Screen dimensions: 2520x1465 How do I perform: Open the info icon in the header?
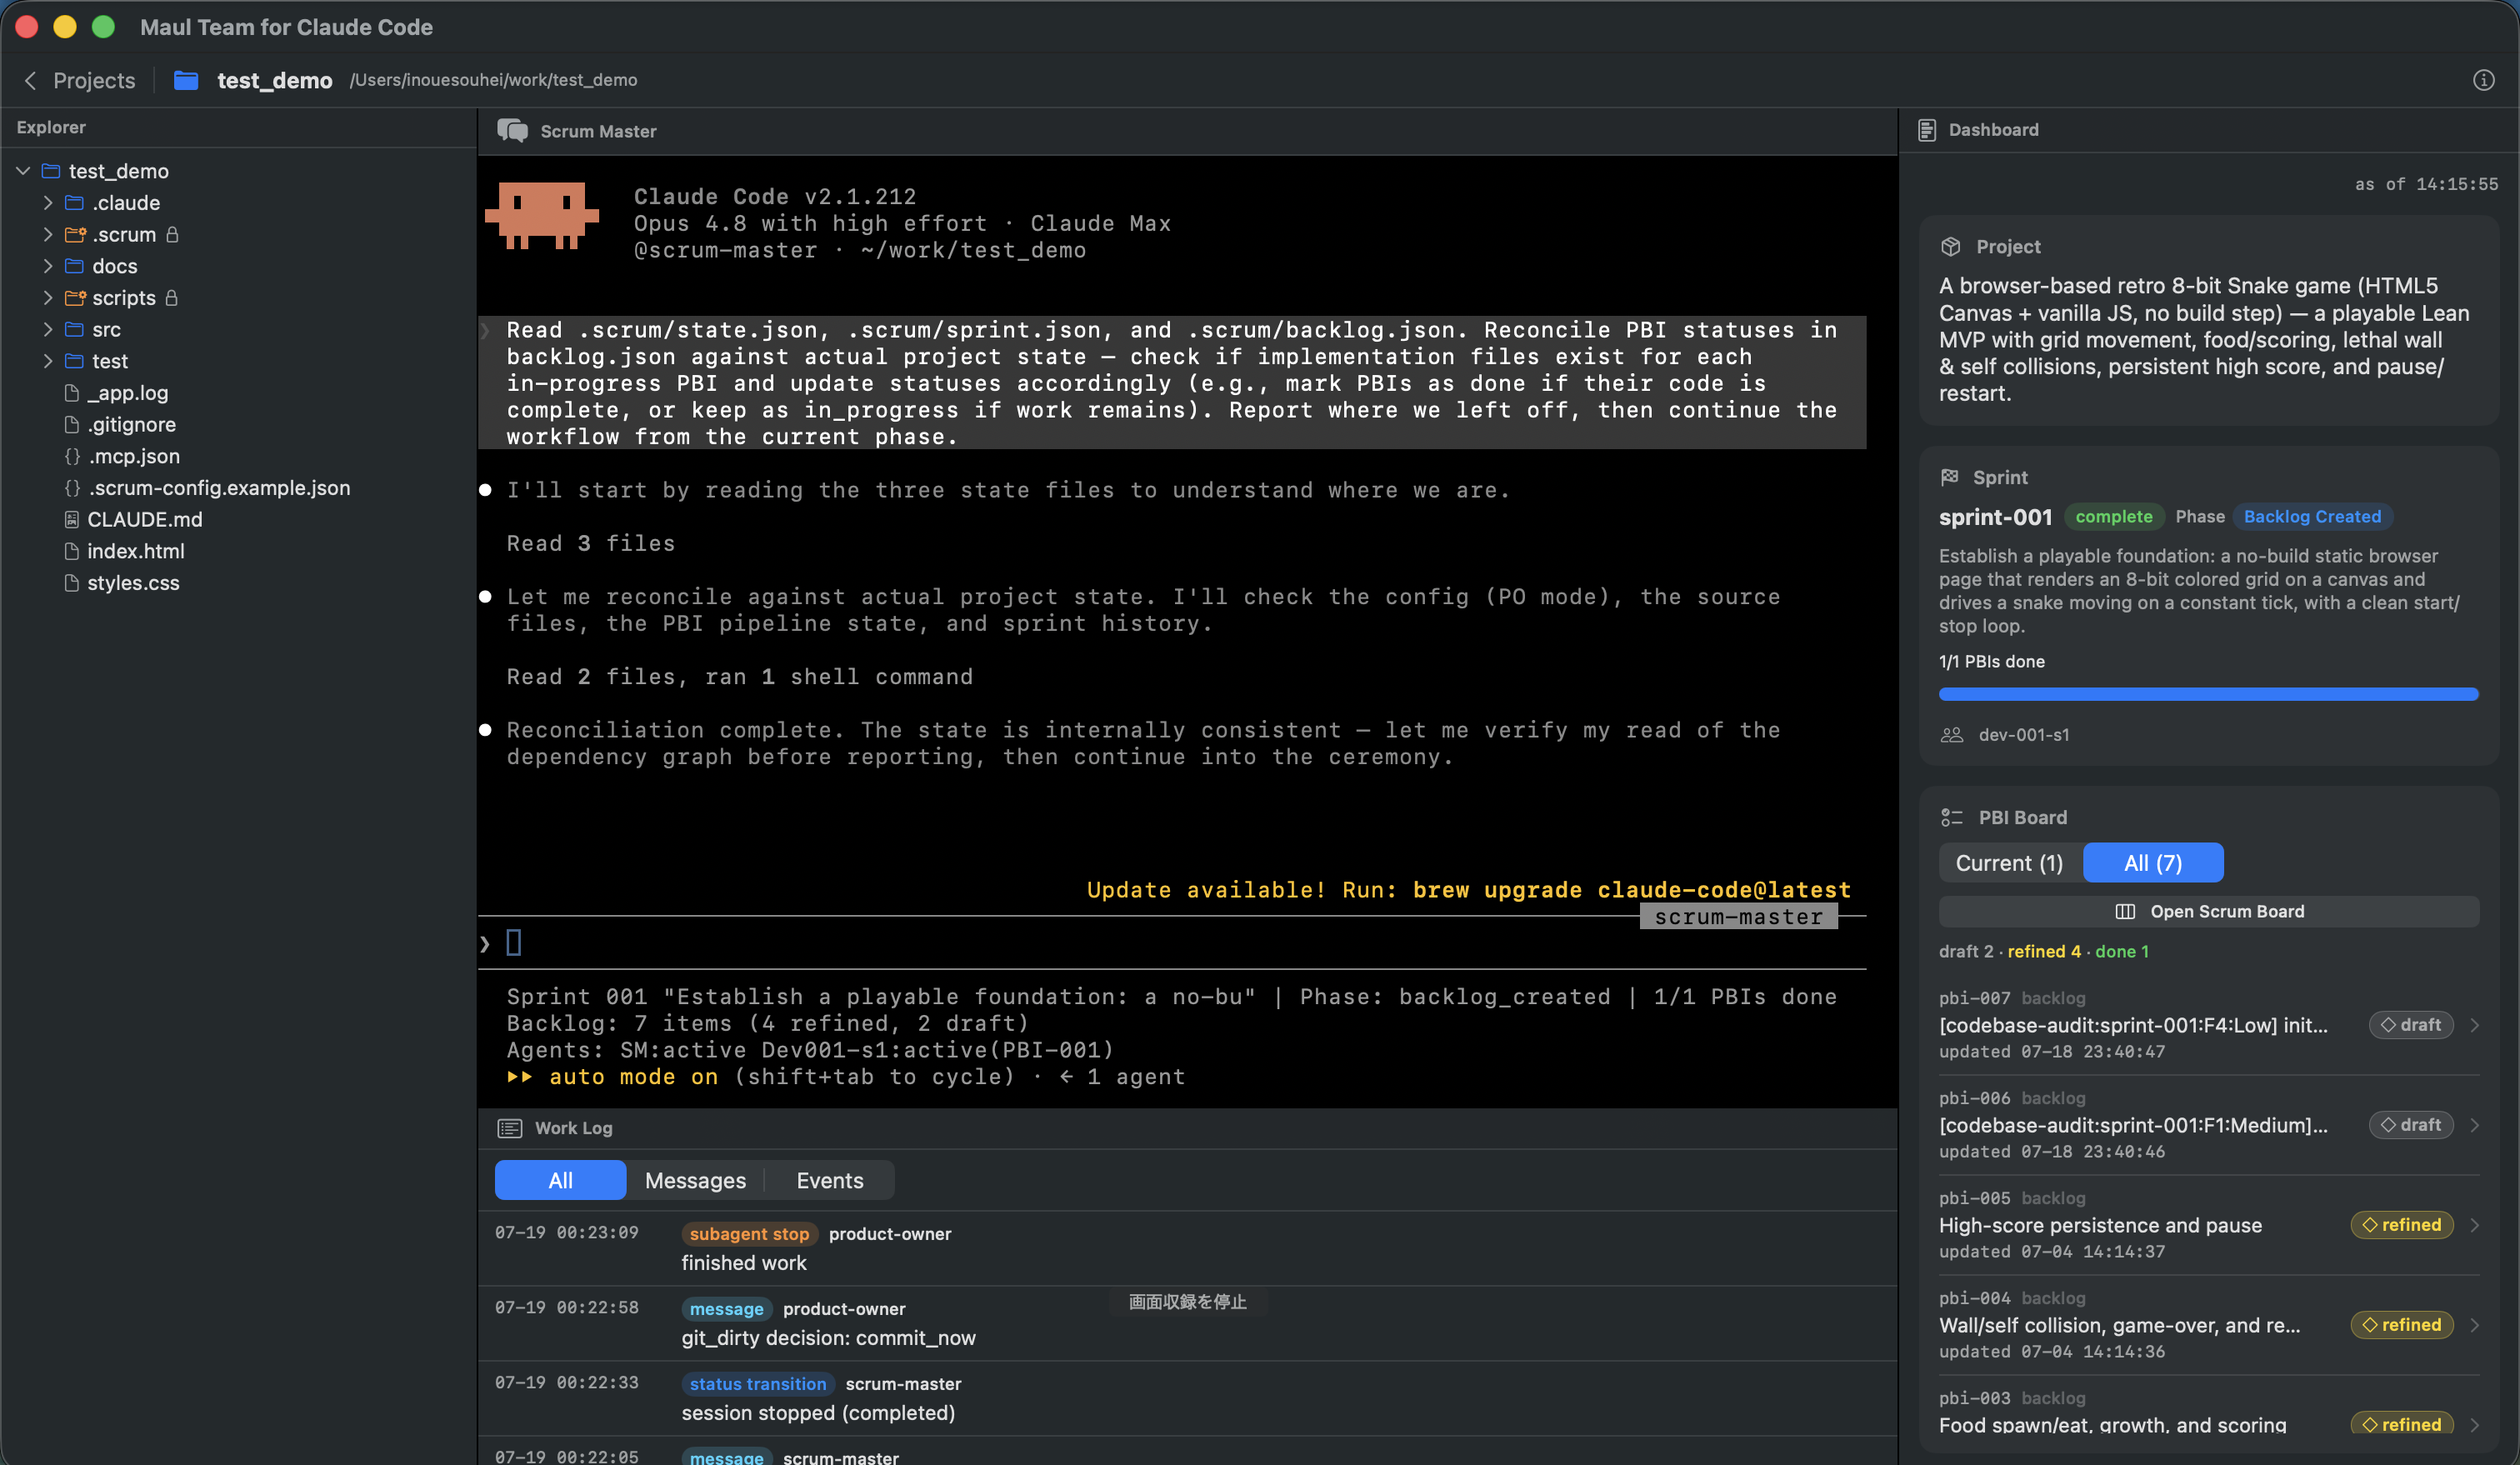2484,80
